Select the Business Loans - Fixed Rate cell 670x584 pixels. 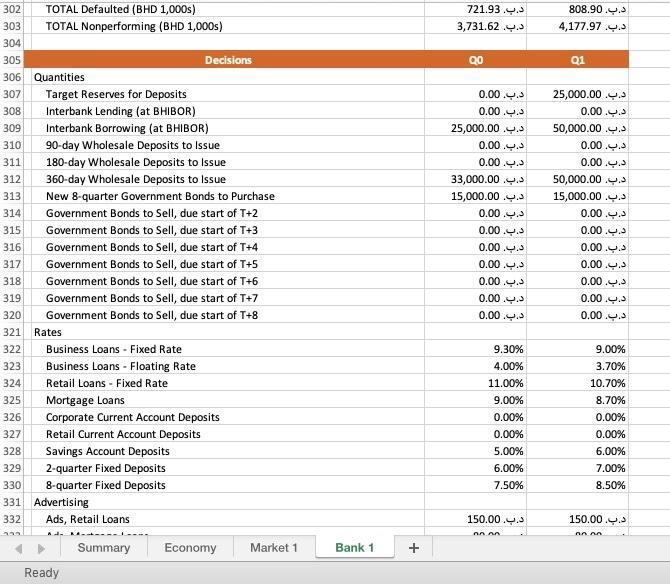(228, 349)
